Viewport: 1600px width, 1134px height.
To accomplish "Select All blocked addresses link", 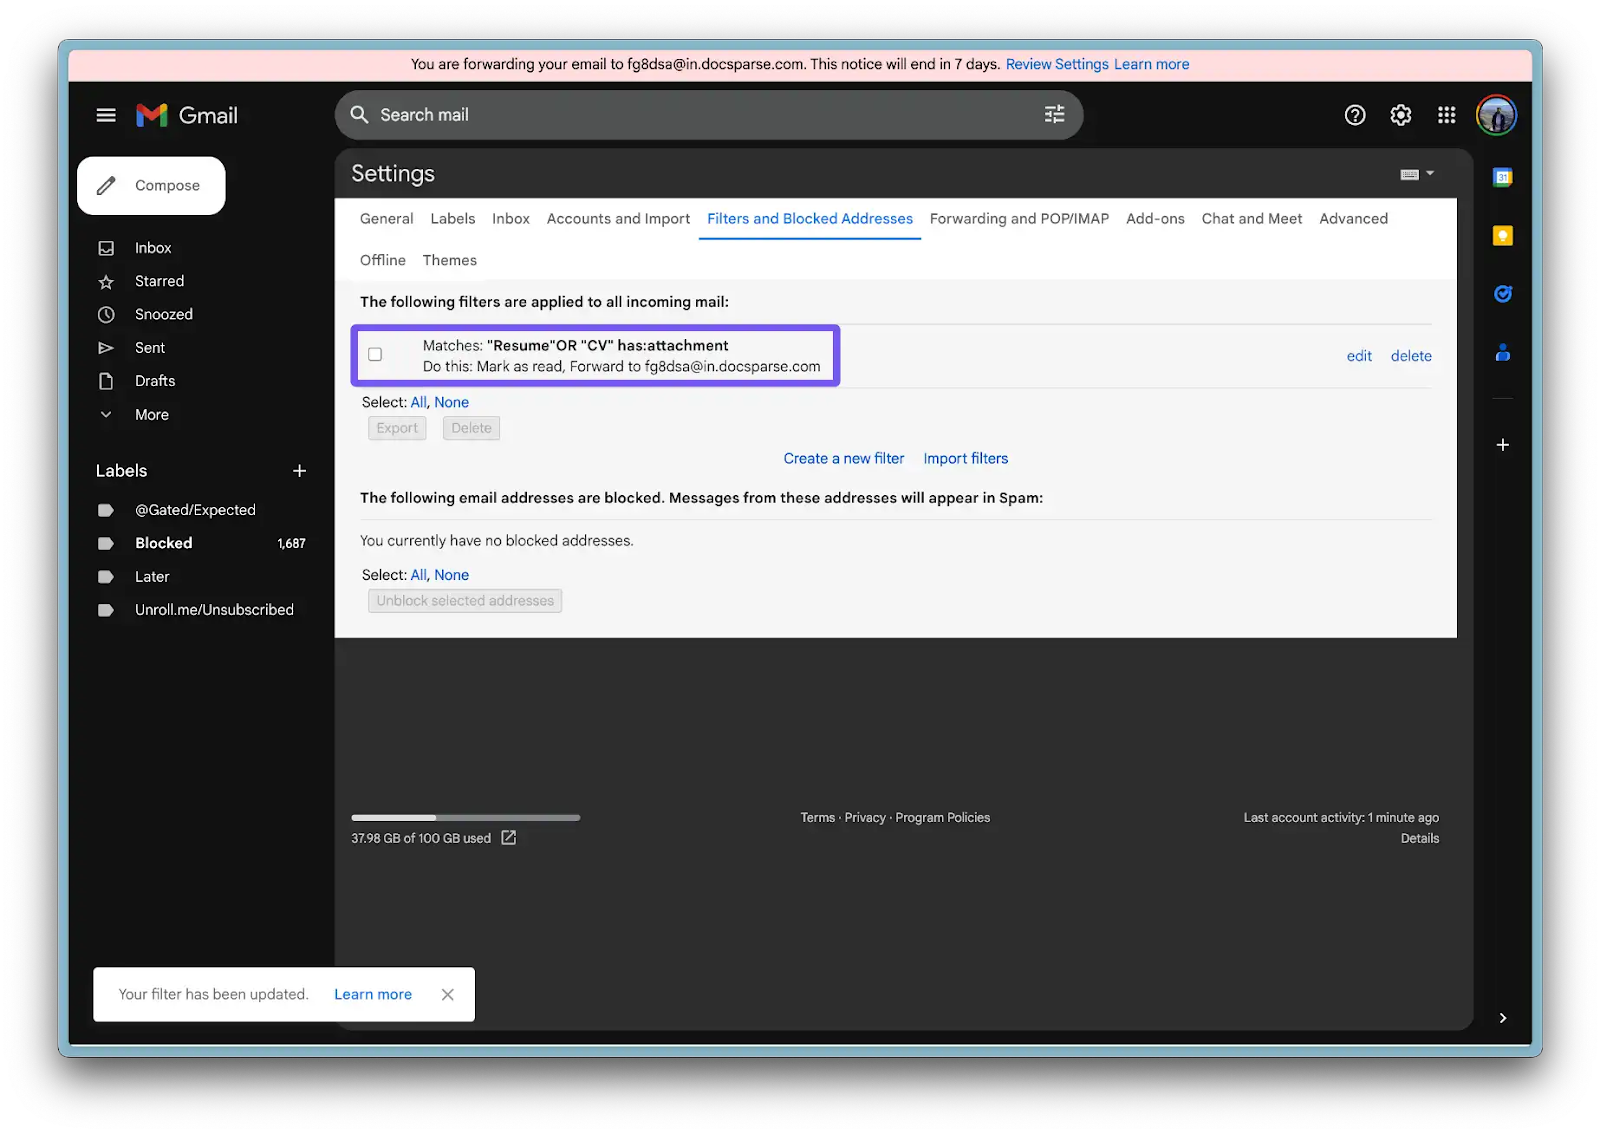I will 418,575.
